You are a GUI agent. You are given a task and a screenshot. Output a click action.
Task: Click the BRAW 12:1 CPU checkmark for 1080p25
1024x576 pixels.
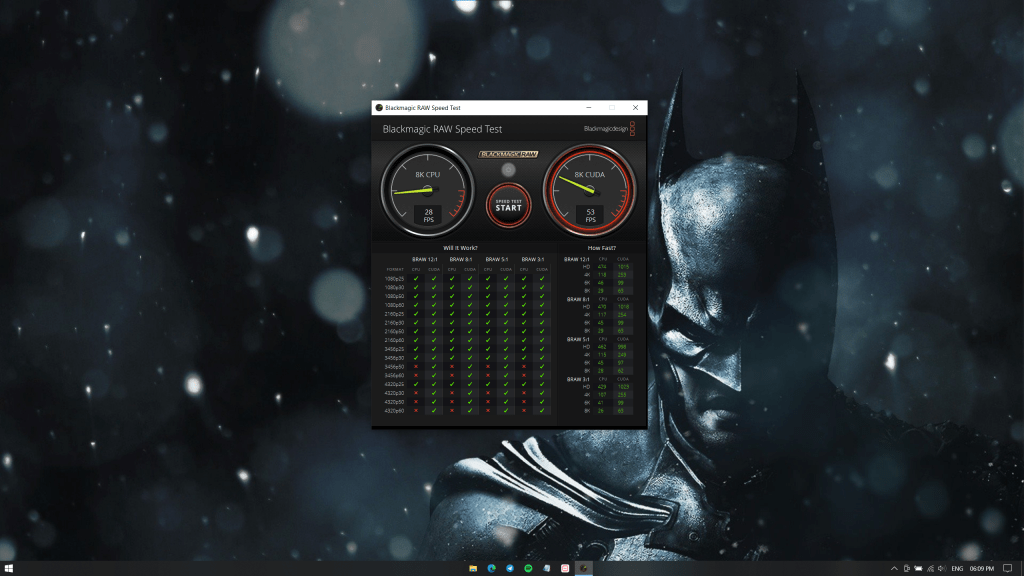click(416, 278)
